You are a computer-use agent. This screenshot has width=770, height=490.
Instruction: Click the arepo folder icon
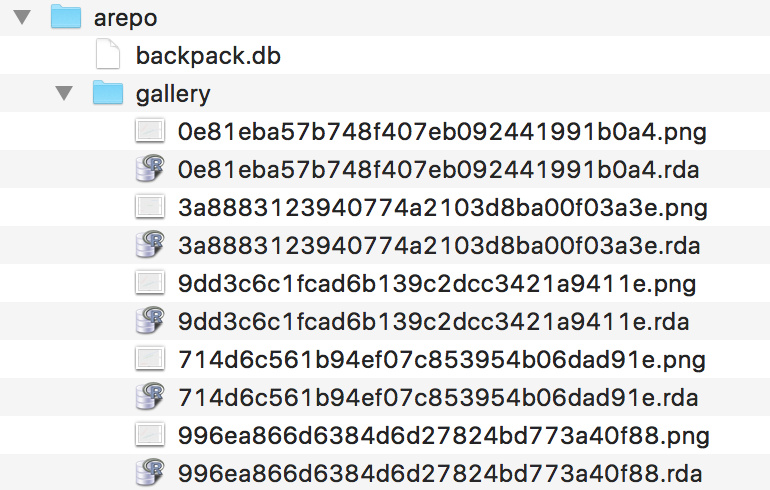coord(65,17)
